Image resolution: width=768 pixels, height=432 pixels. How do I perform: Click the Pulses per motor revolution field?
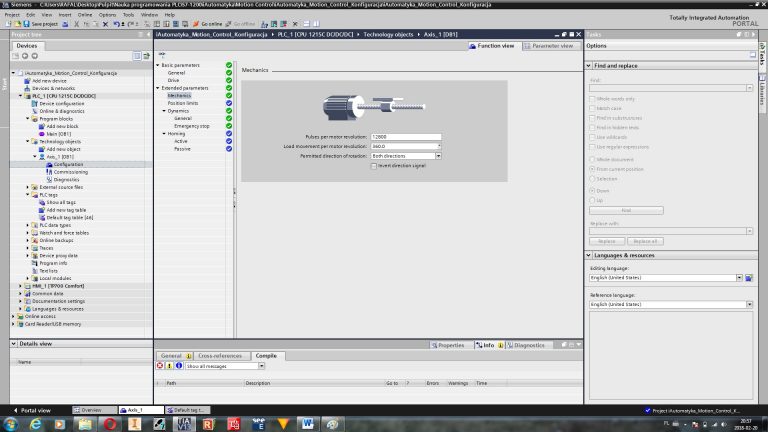[392, 136]
